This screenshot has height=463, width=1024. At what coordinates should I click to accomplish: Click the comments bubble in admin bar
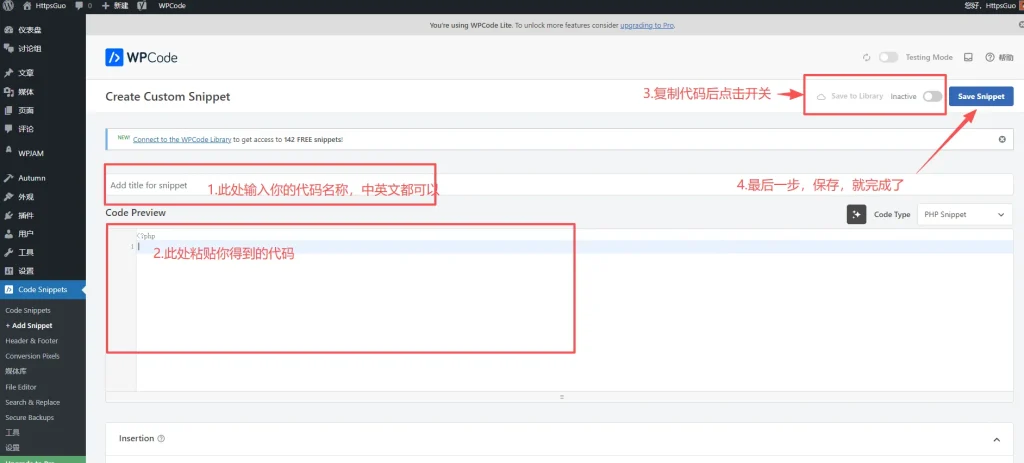point(79,6)
